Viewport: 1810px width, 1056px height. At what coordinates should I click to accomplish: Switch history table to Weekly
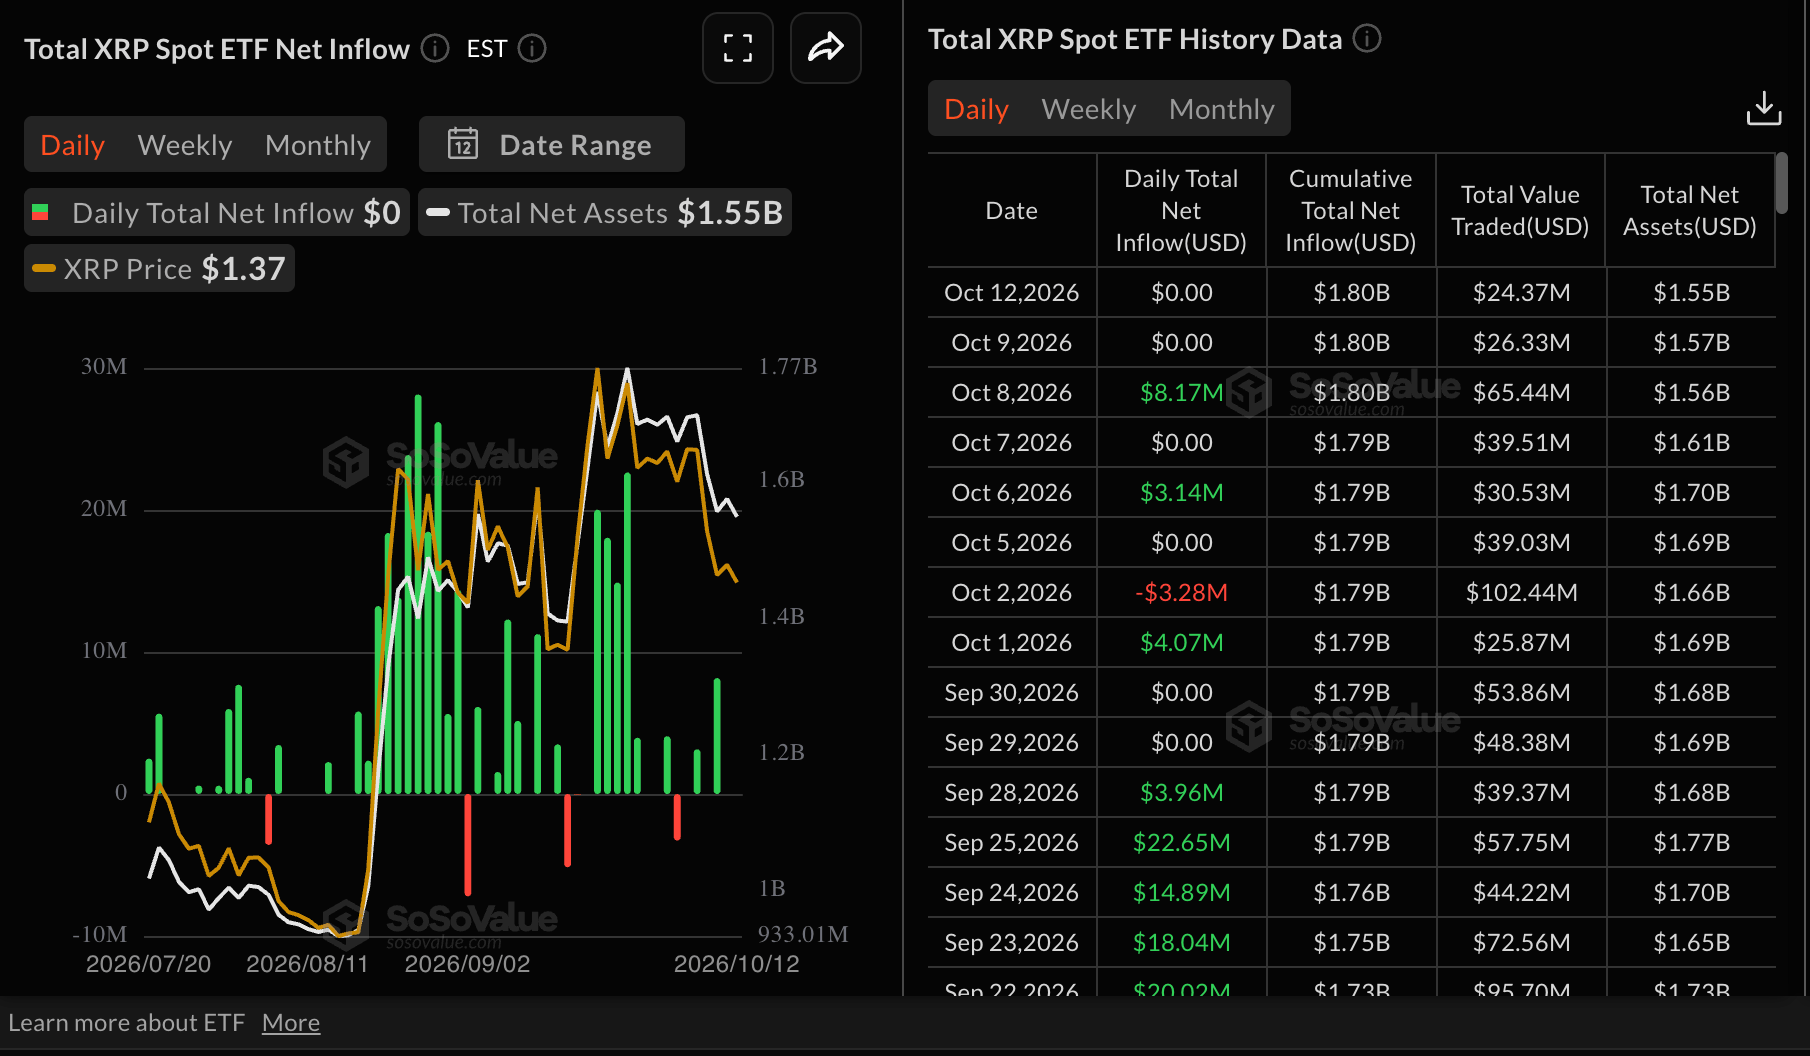coord(1089,109)
